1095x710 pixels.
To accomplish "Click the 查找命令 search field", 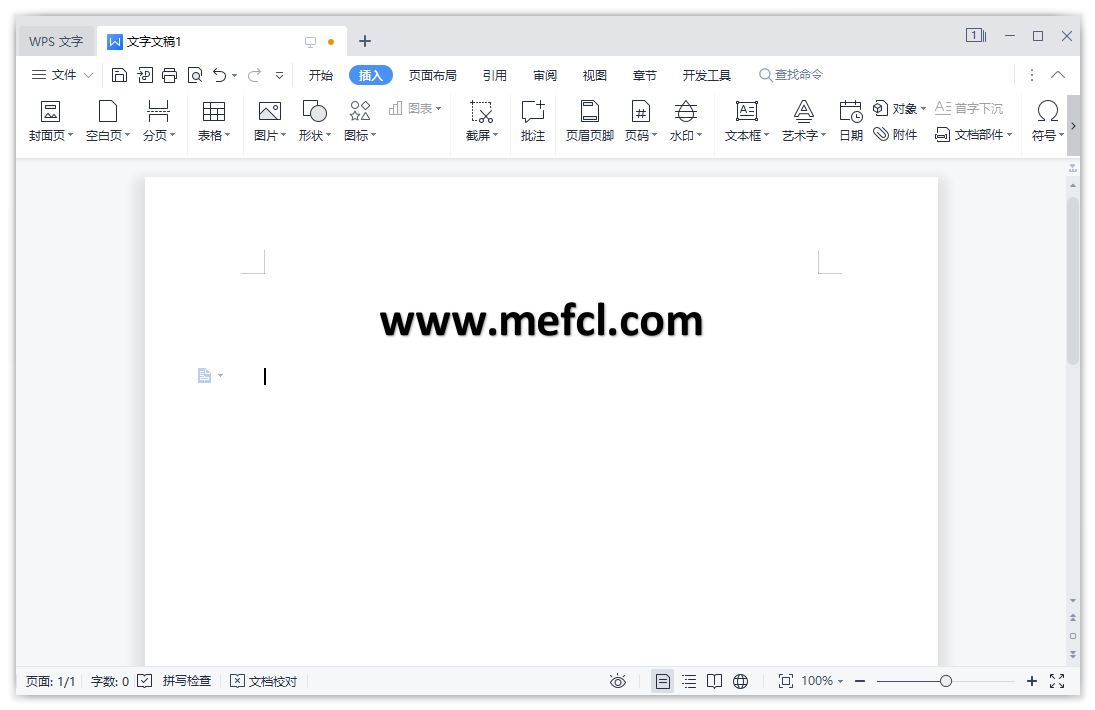I will 791,75.
